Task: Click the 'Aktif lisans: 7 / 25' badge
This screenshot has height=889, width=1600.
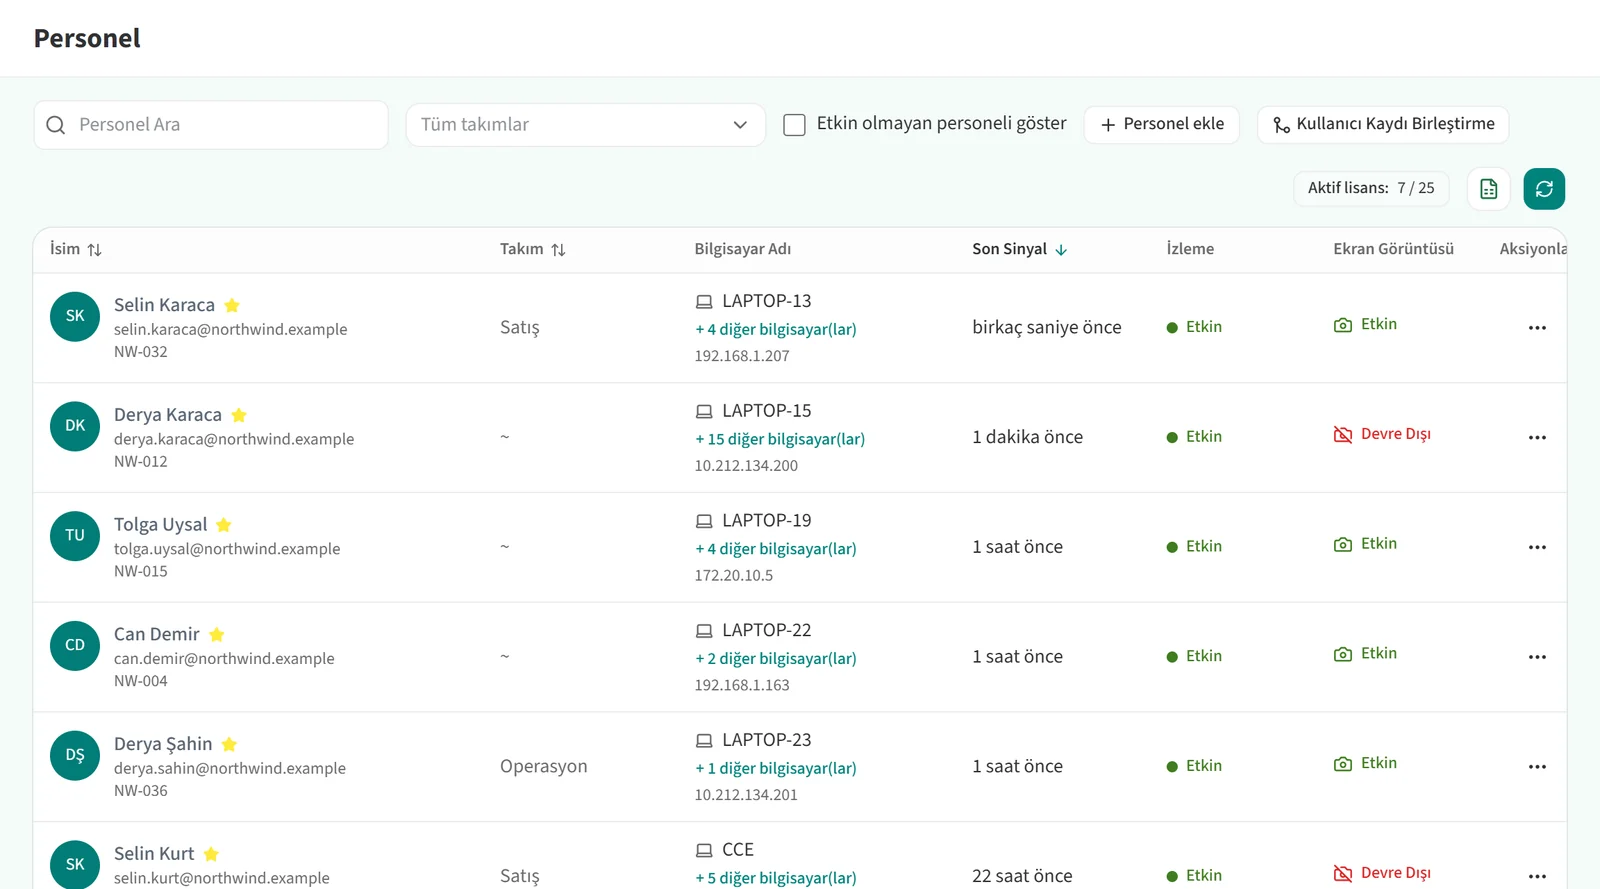Action: 1371,188
